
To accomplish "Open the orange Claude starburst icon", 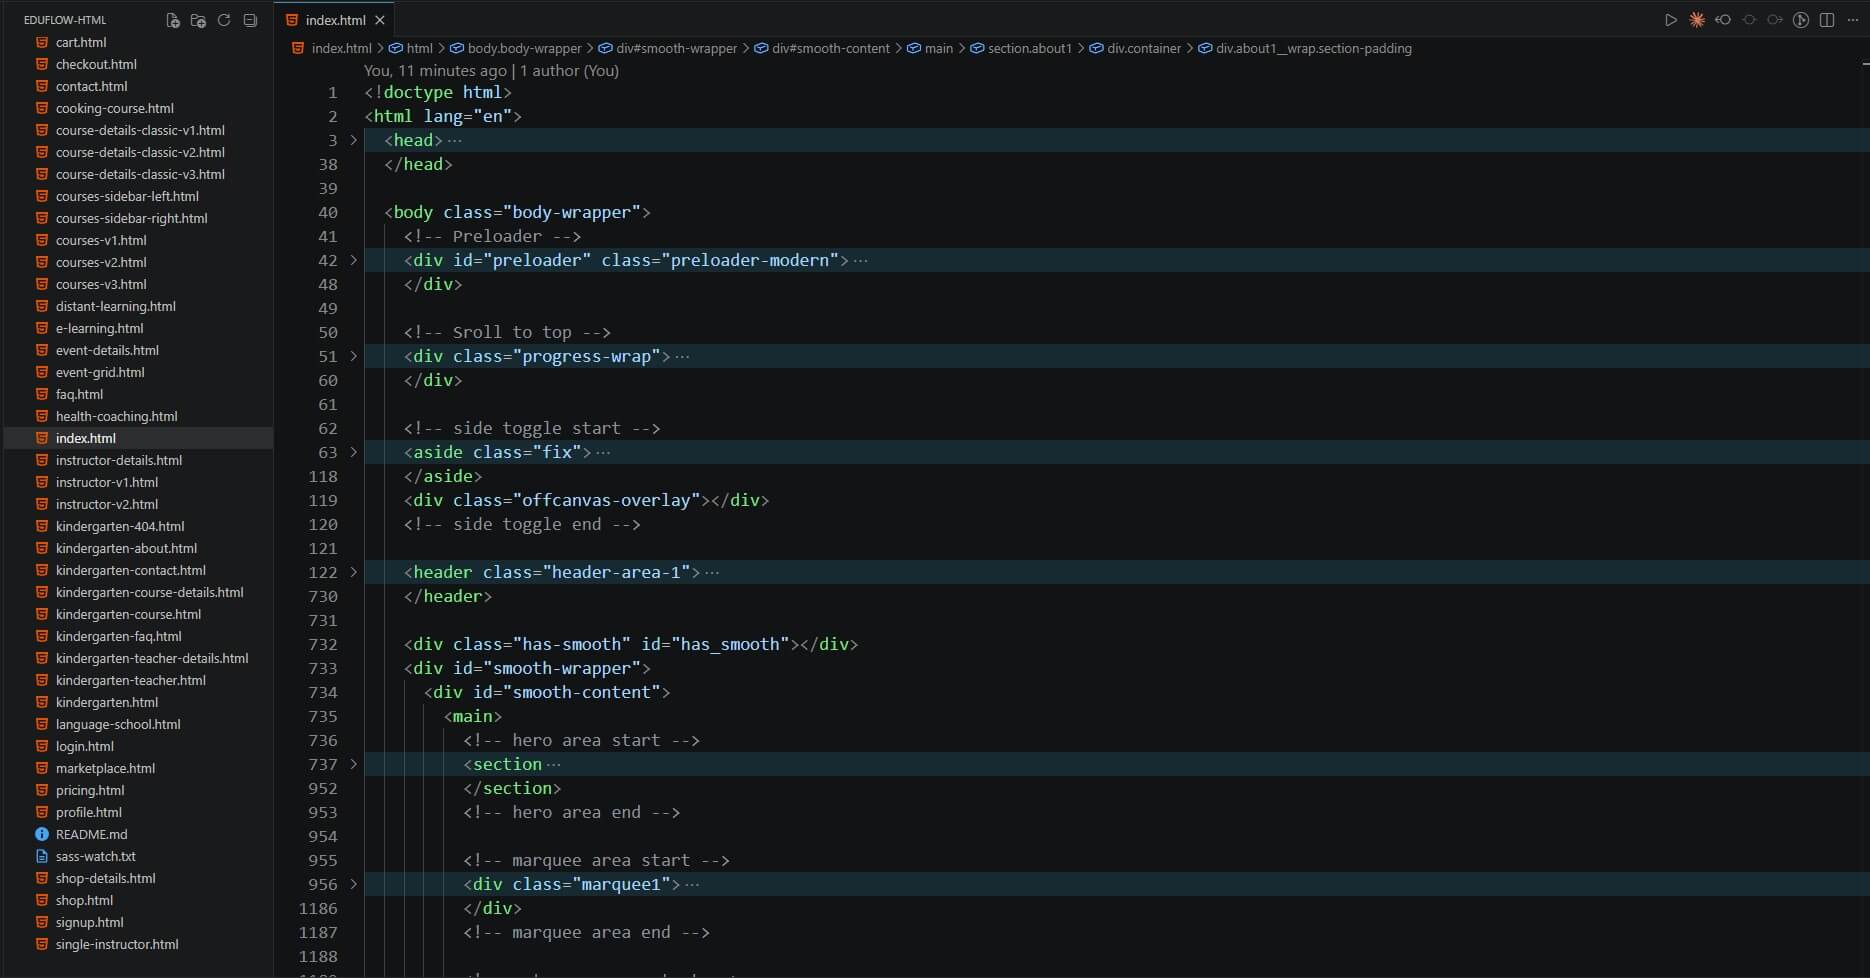I will 1697,20.
